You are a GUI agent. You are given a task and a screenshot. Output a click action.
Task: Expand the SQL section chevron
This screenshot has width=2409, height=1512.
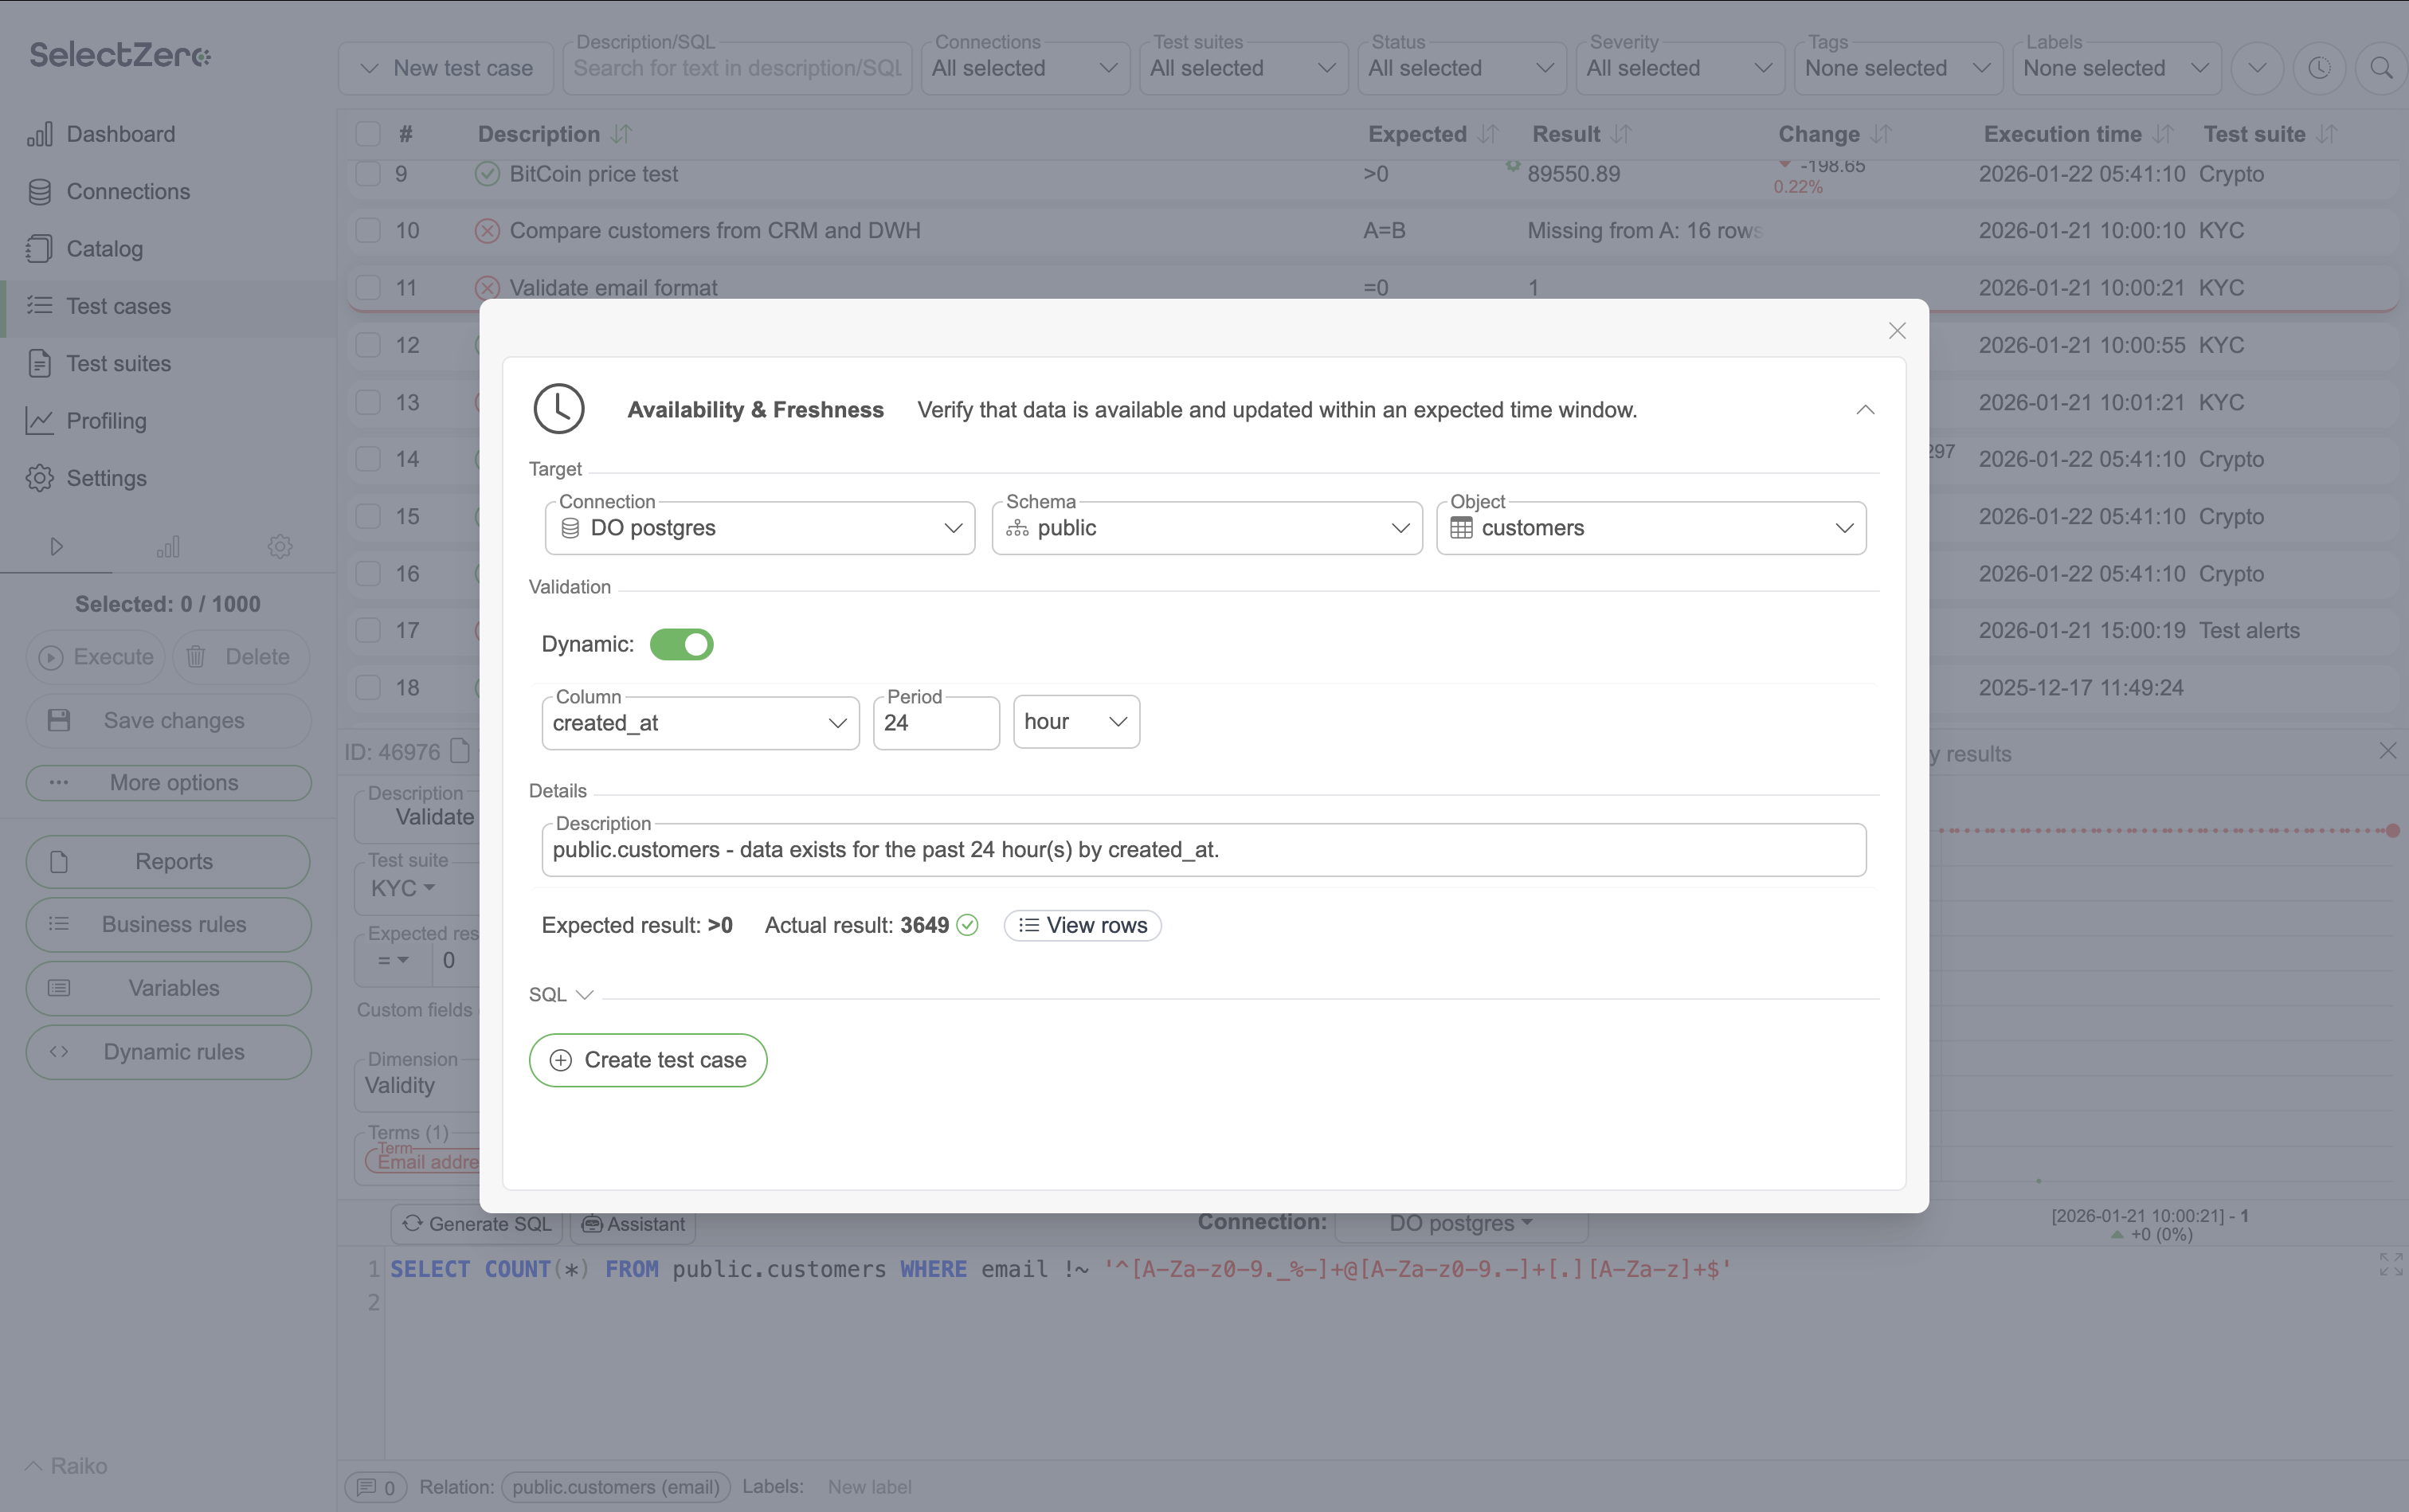tap(585, 994)
